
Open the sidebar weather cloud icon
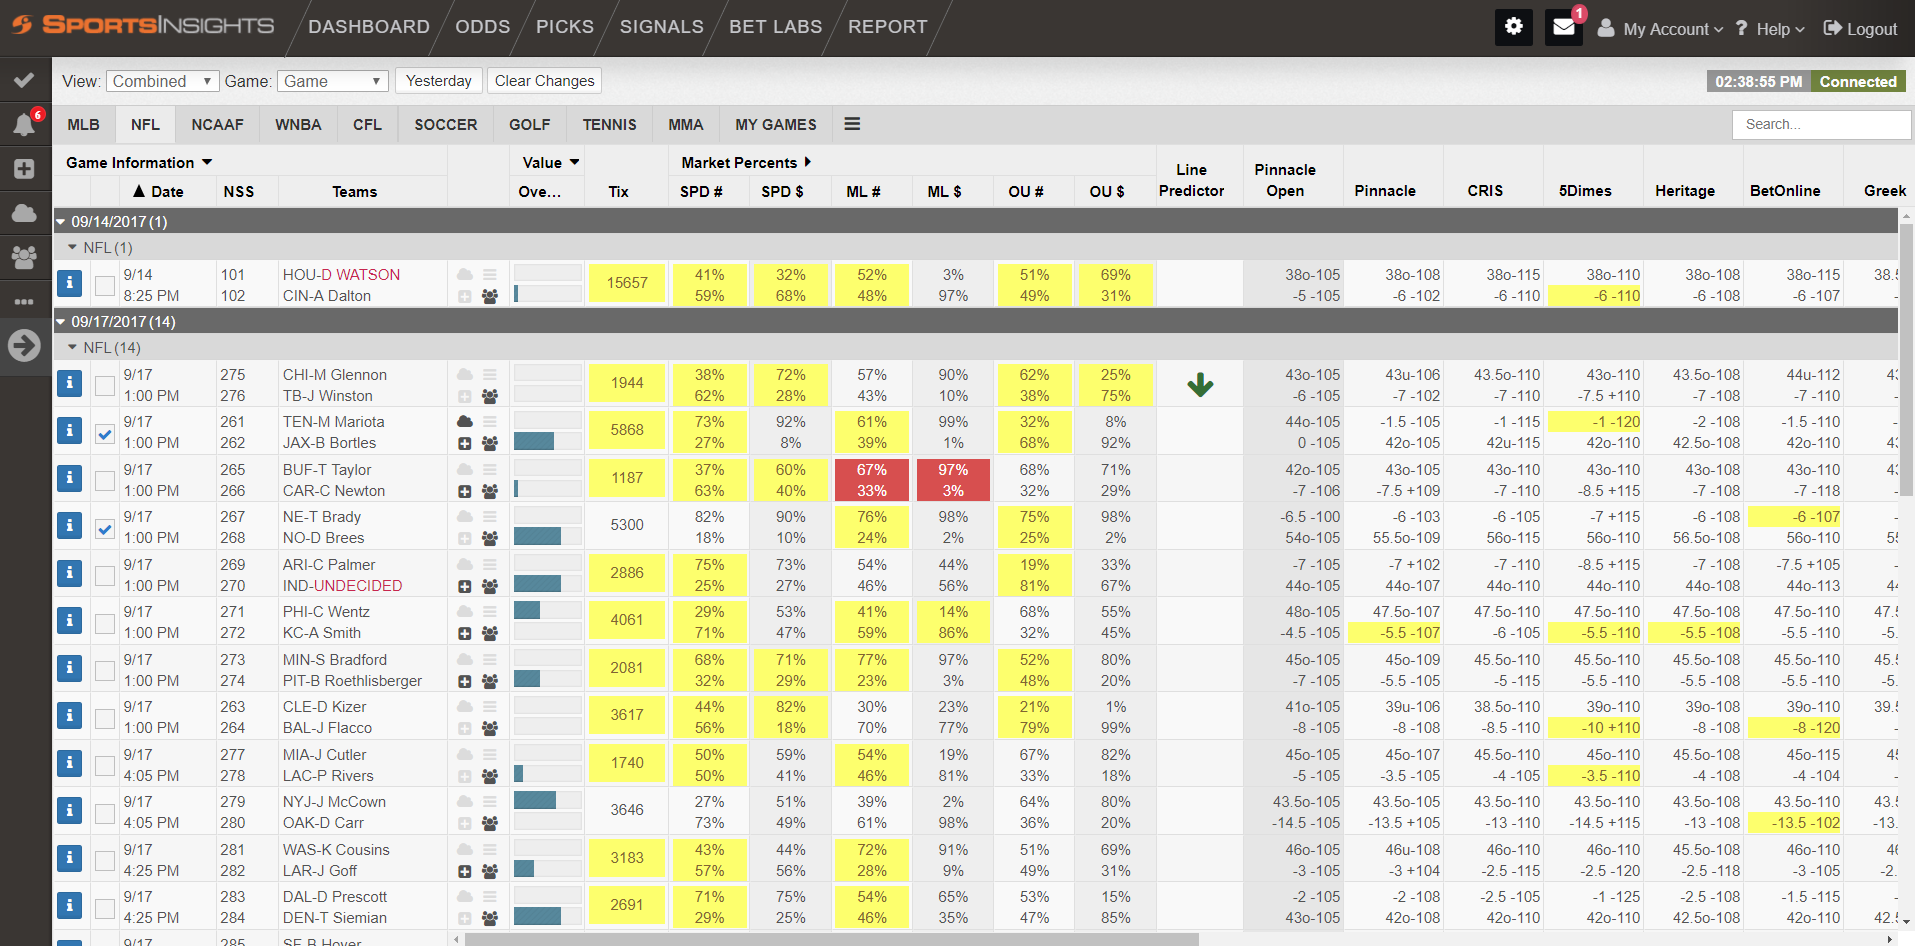[x=25, y=213]
